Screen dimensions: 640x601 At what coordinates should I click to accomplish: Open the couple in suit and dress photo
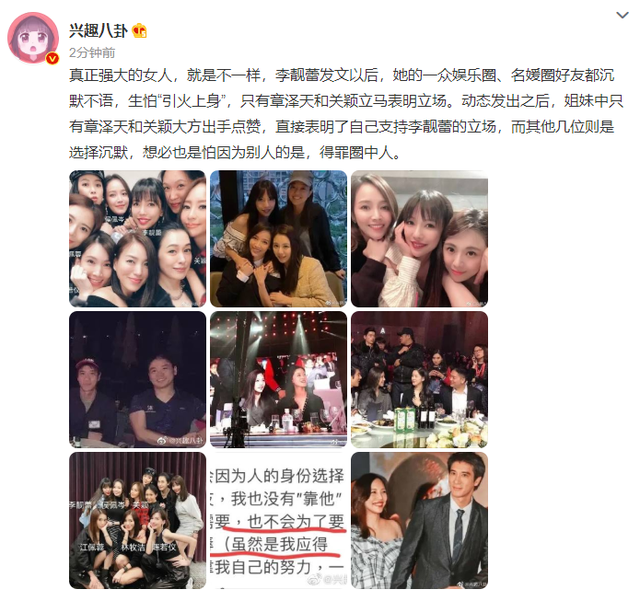[x=419, y=521]
